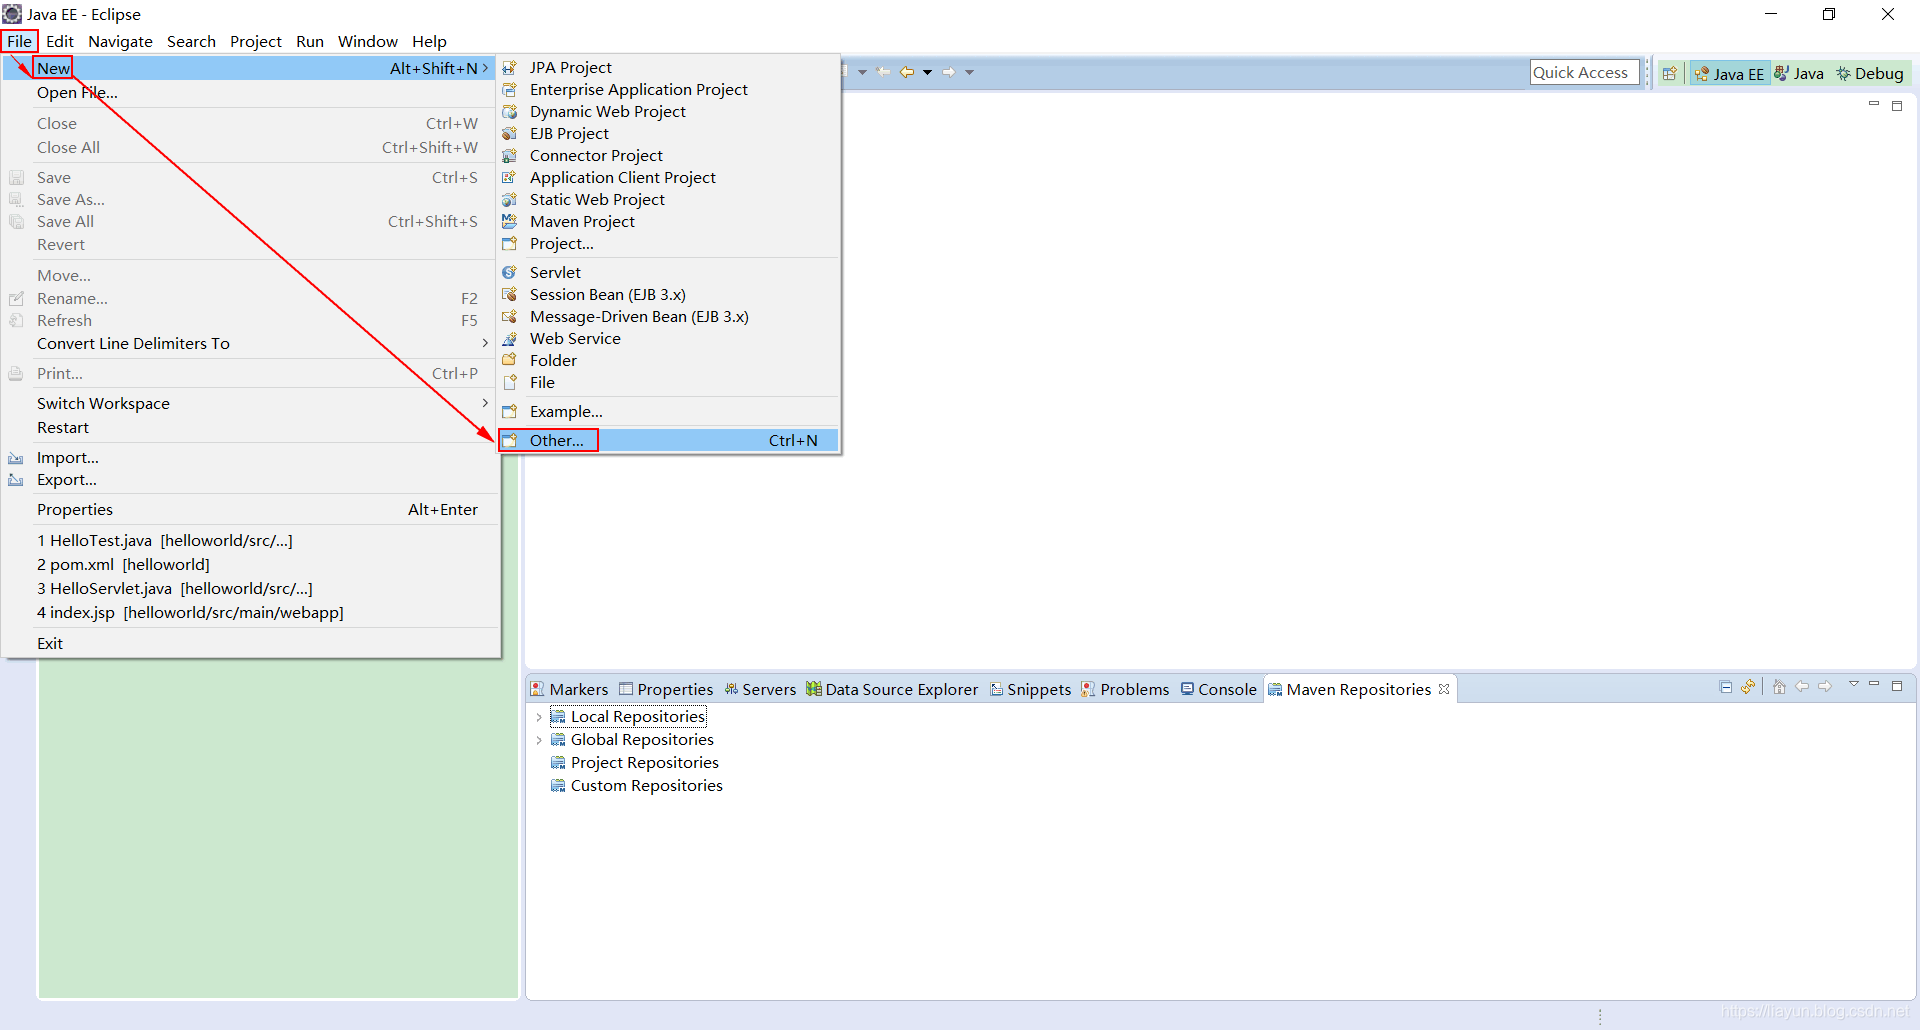1920x1030 pixels.
Task: Click the yellow Back navigation arrow
Action: click(x=907, y=72)
